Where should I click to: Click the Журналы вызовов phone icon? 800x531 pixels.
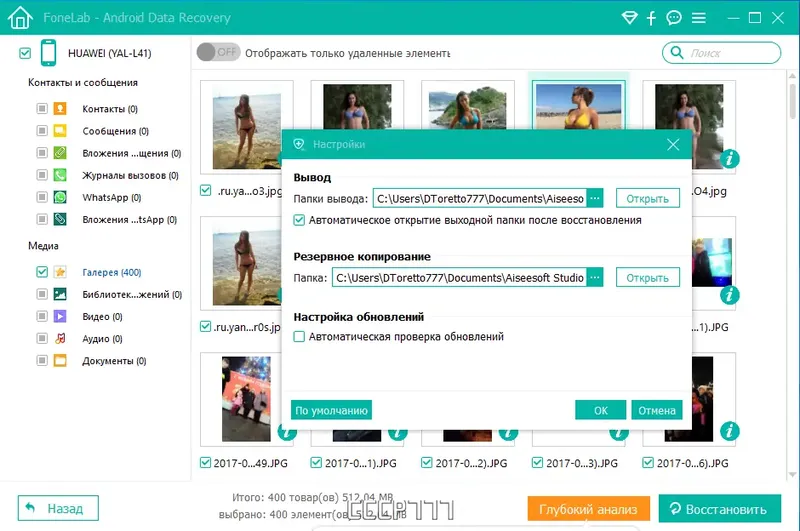tap(60, 175)
